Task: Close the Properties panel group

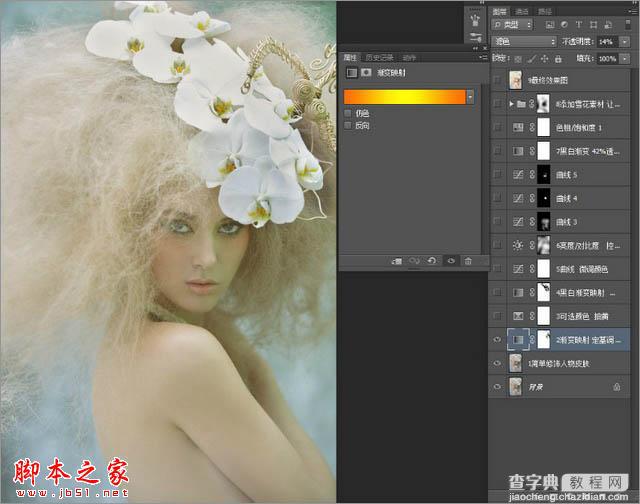Action: tap(484, 49)
